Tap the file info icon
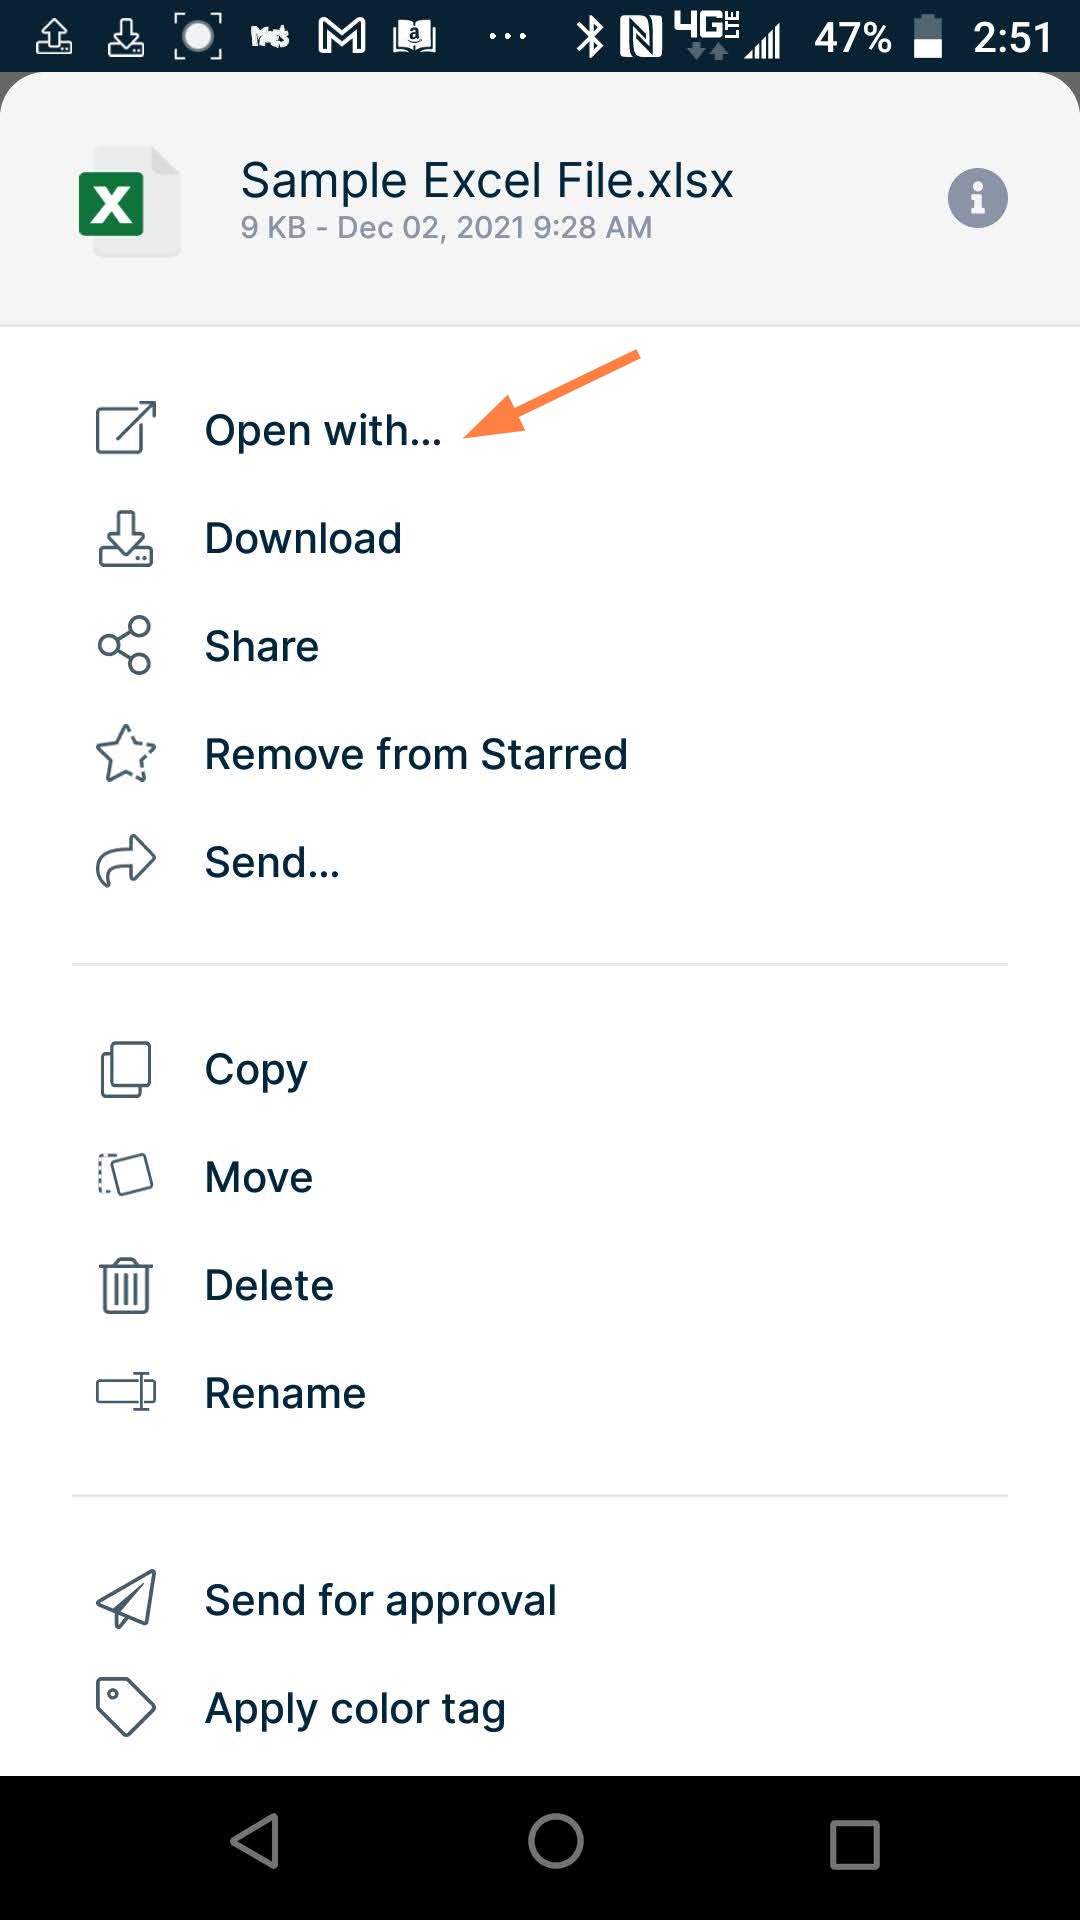1080x1920 pixels. [x=977, y=198]
